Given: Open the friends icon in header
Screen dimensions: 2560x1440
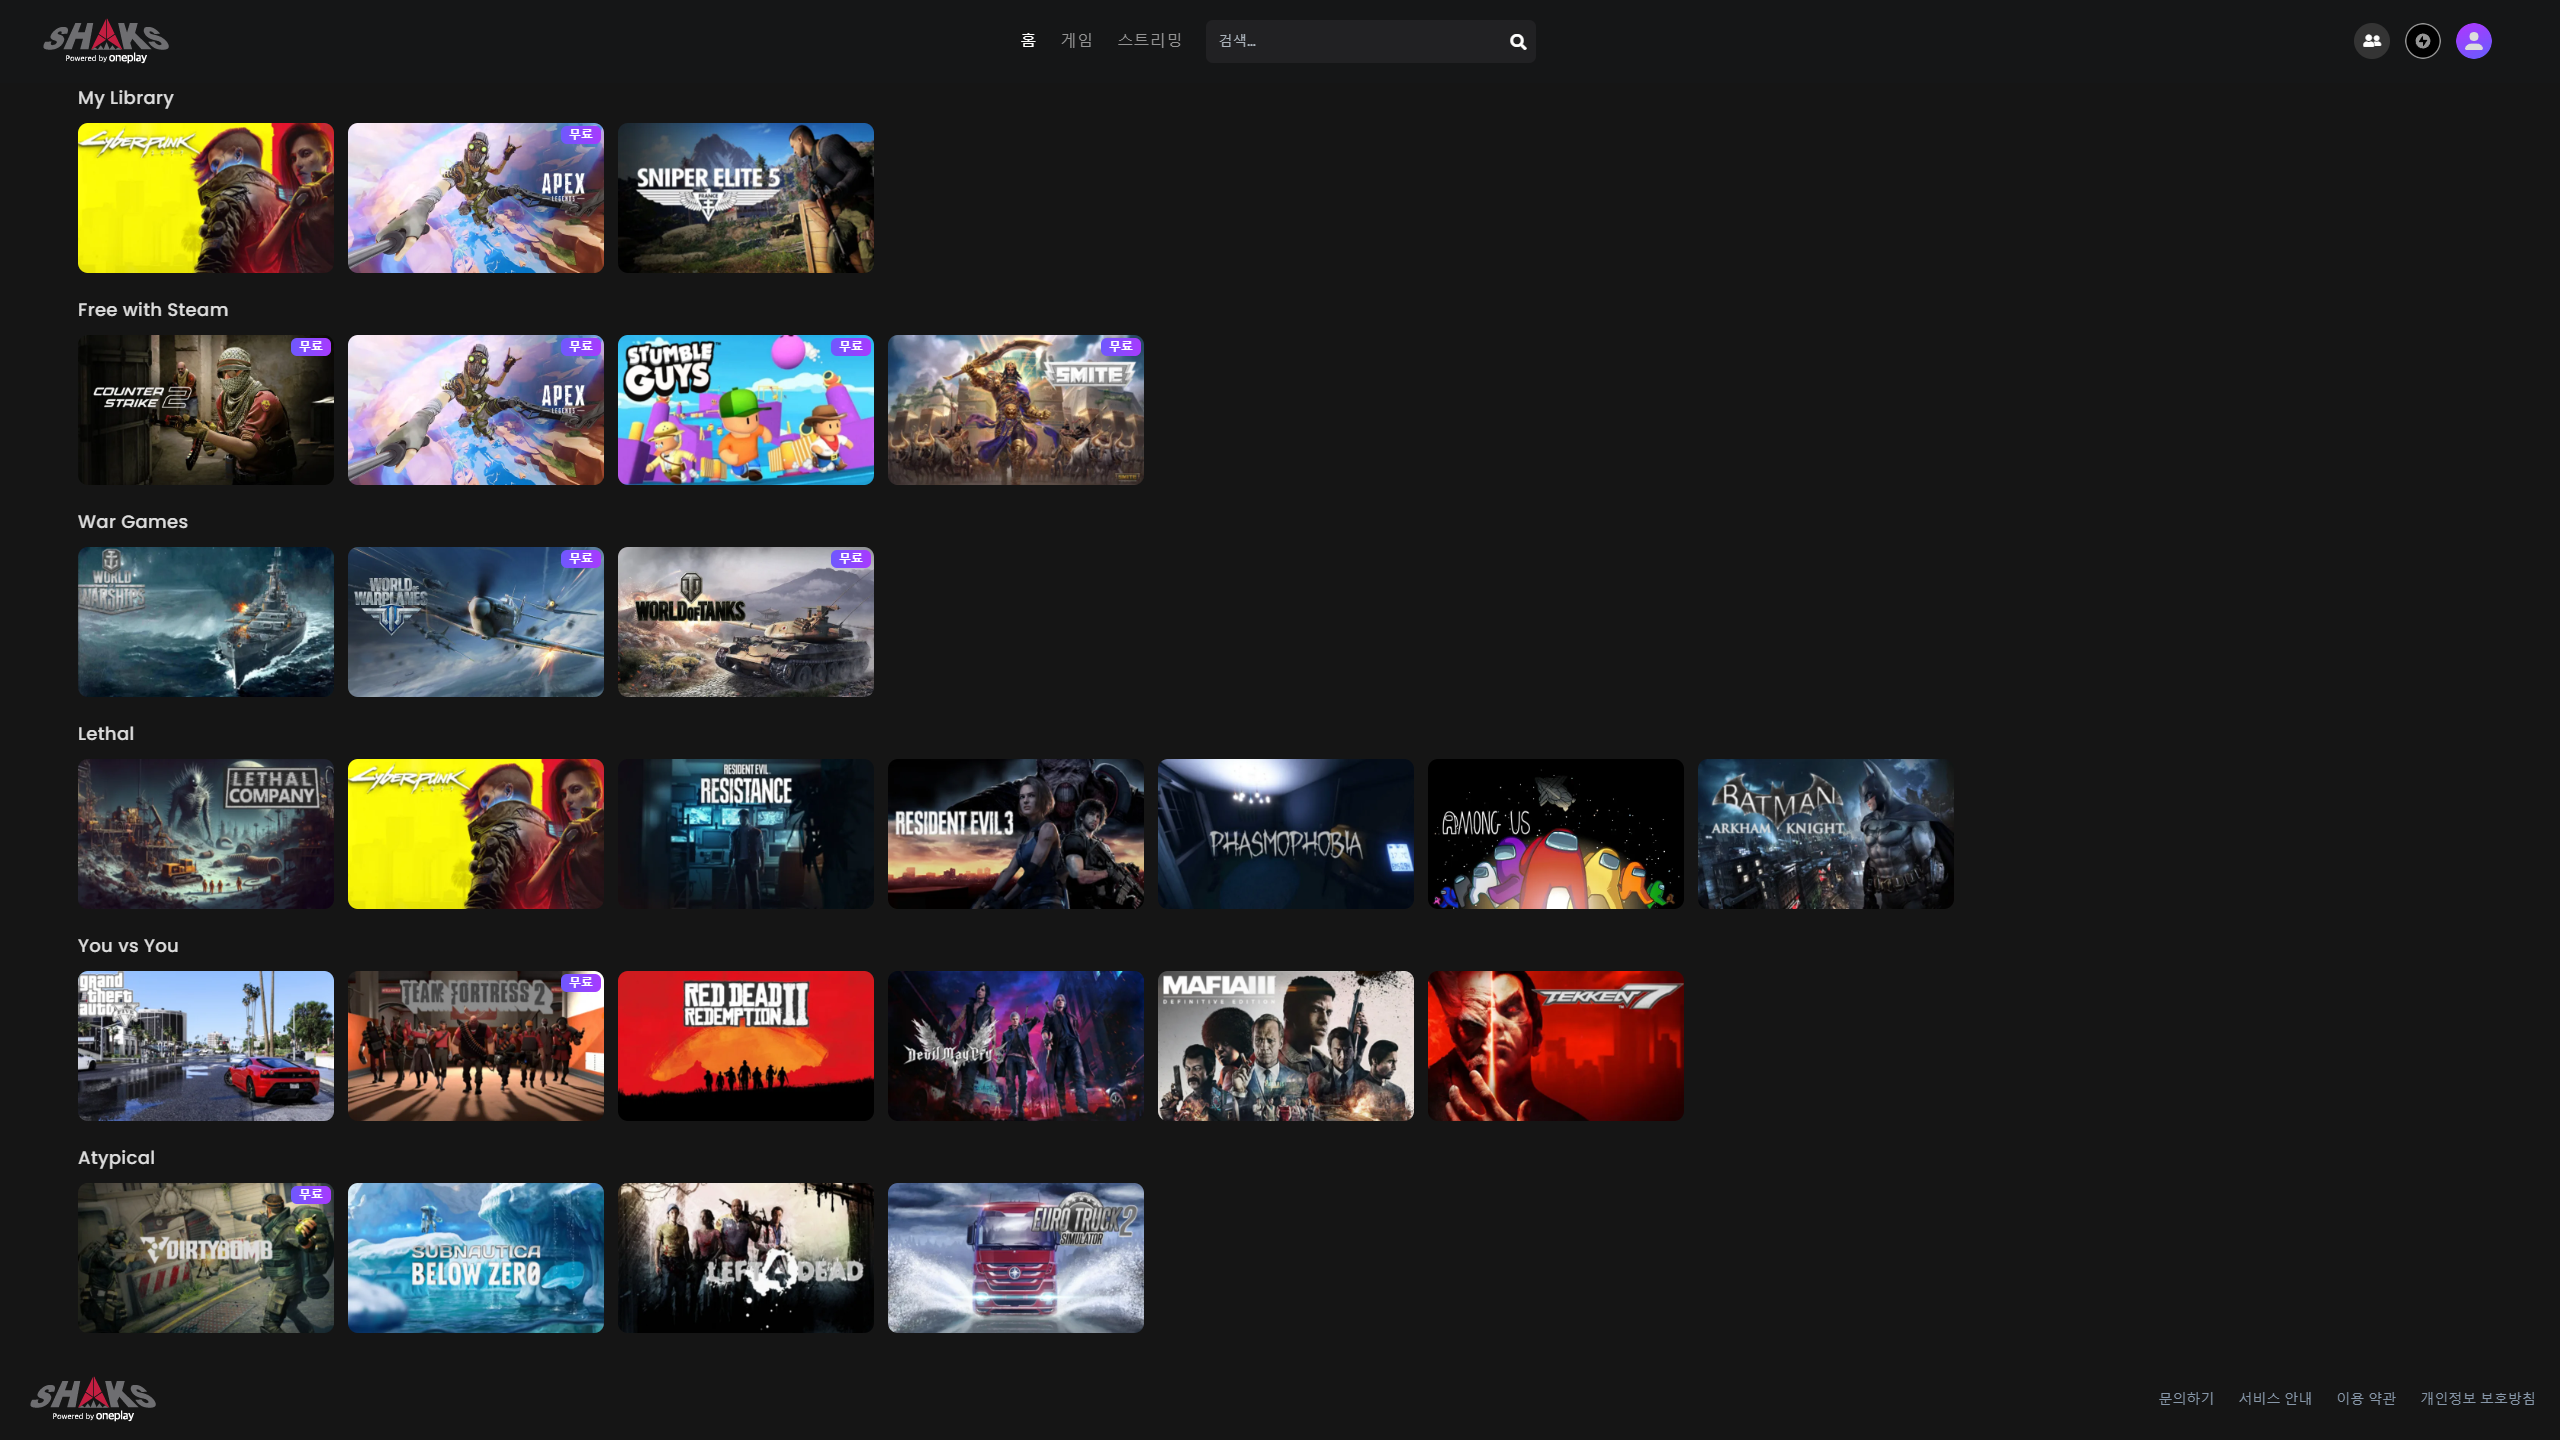Looking at the screenshot, I should pos(2371,41).
